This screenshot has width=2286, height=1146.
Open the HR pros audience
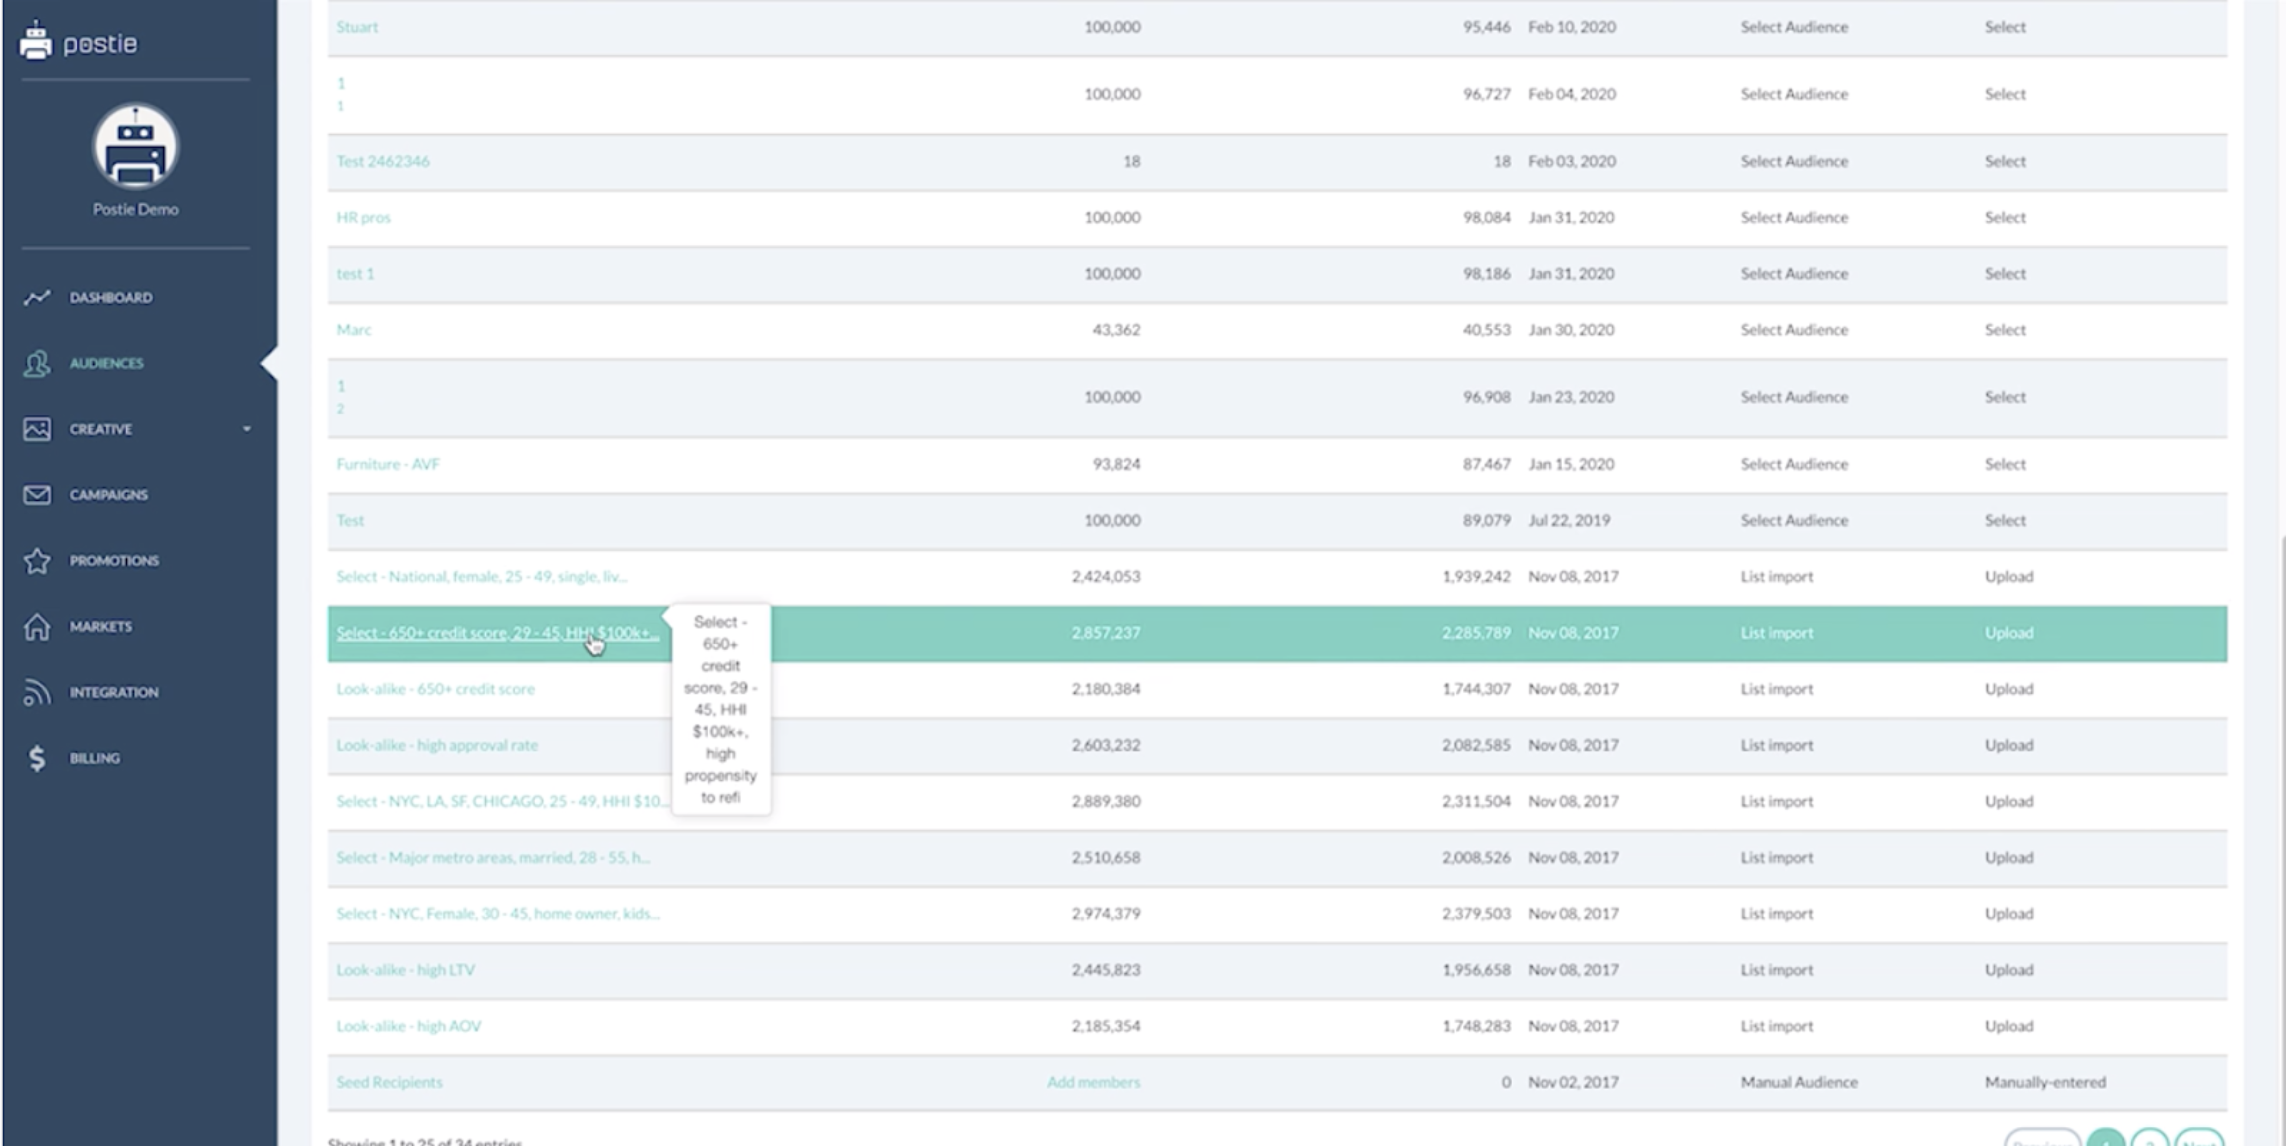click(363, 217)
